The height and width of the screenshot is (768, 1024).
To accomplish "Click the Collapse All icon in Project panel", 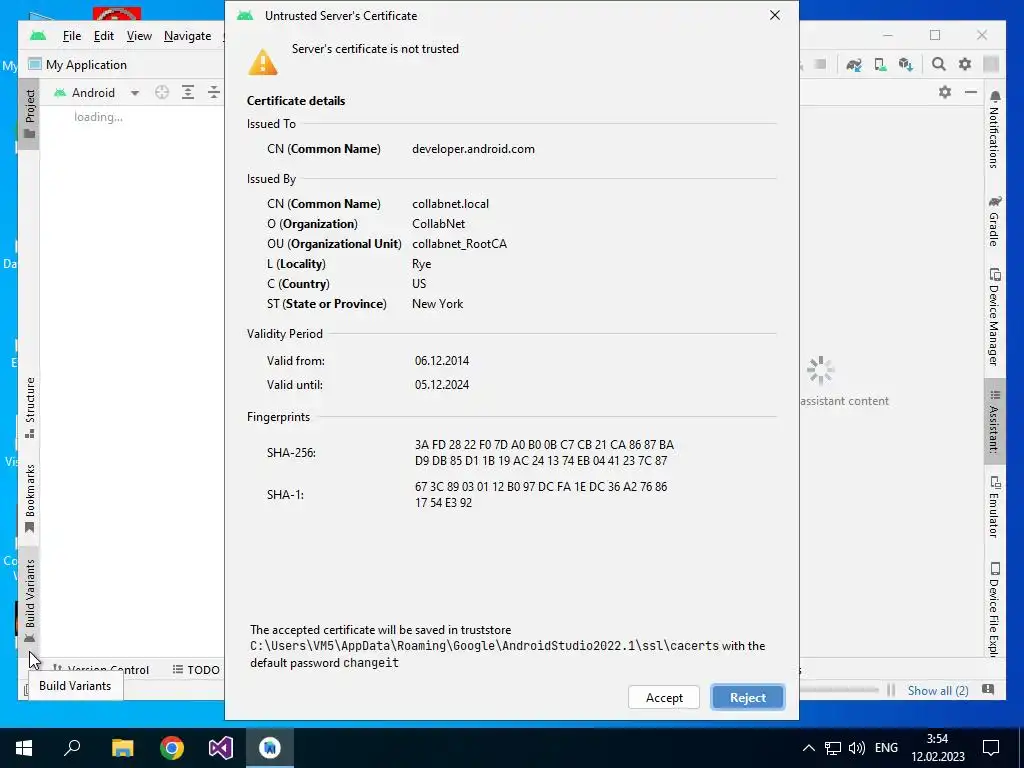I will click(x=214, y=93).
